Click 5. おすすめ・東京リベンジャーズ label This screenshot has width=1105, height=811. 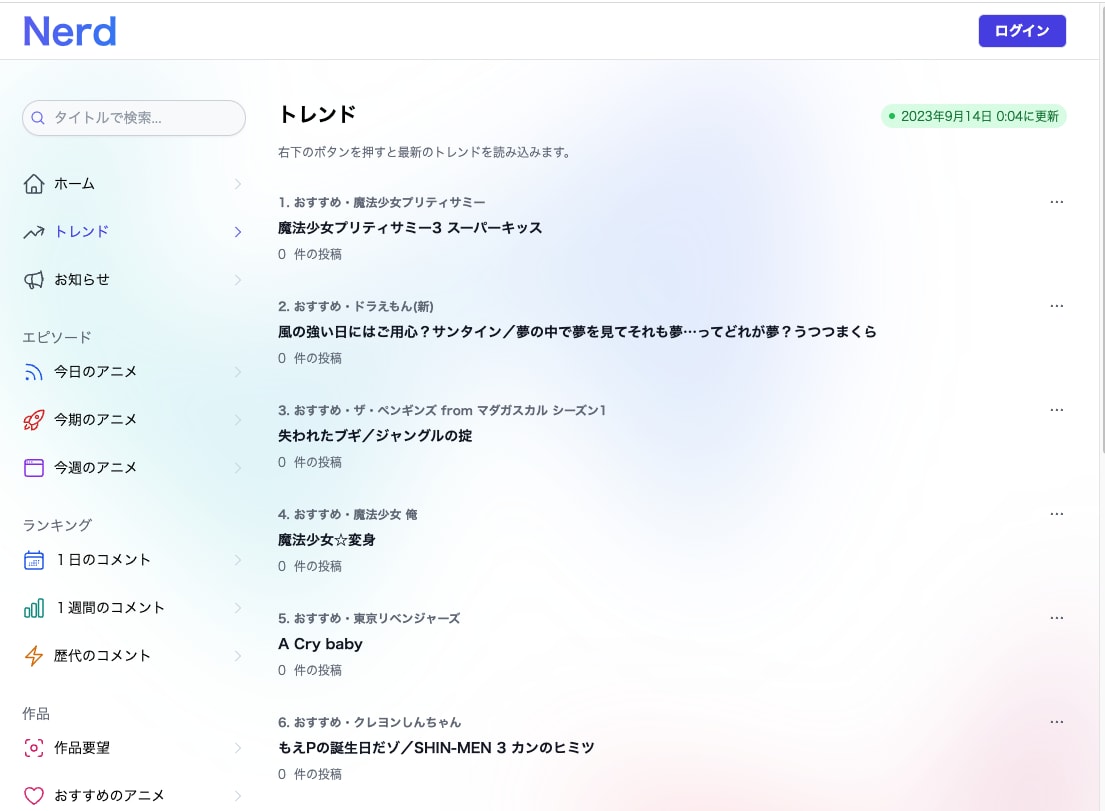369,619
